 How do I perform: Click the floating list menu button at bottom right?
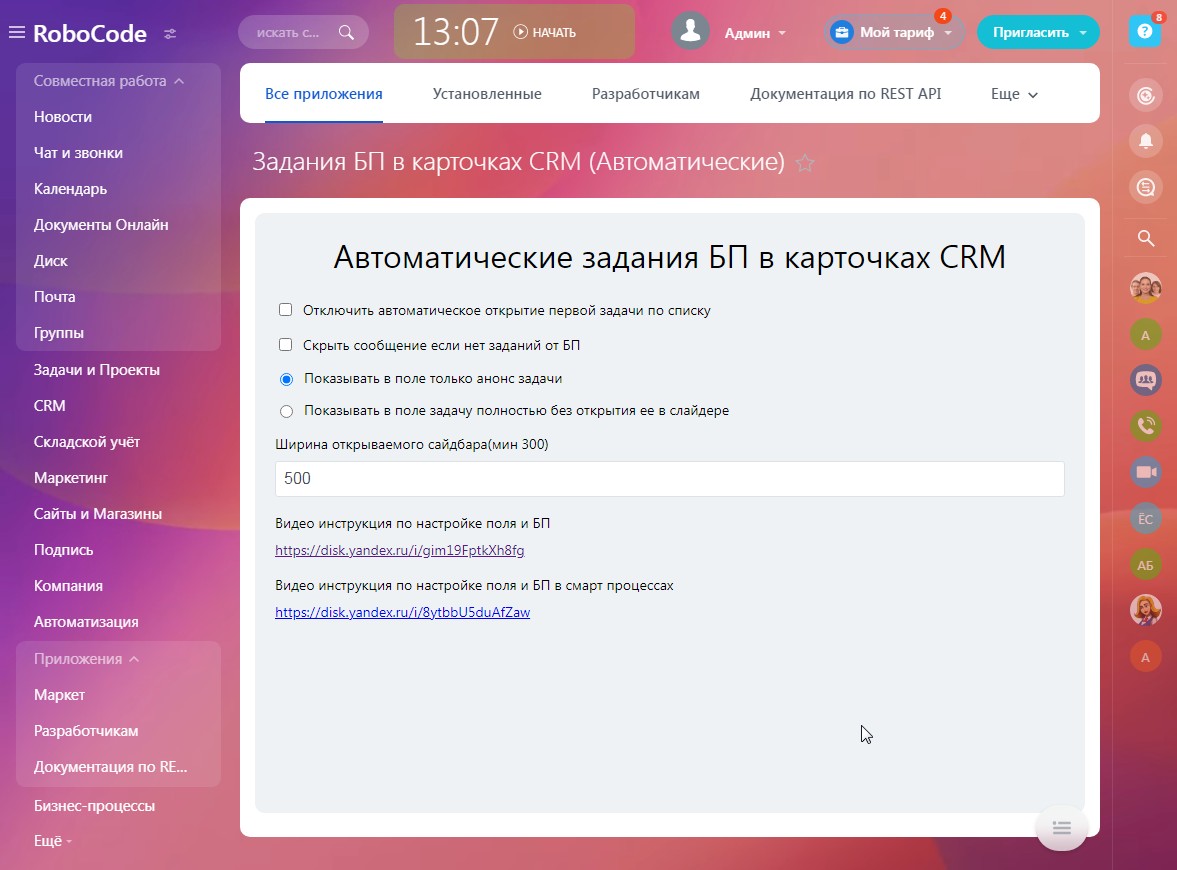pos(1061,828)
